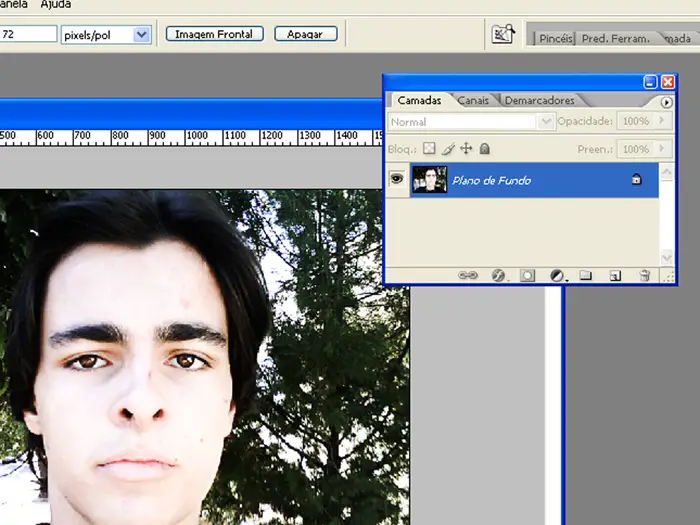Viewport: 700px width, 525px height.
Task: Click the link layers chain icon
Action: tap(467, 275)
